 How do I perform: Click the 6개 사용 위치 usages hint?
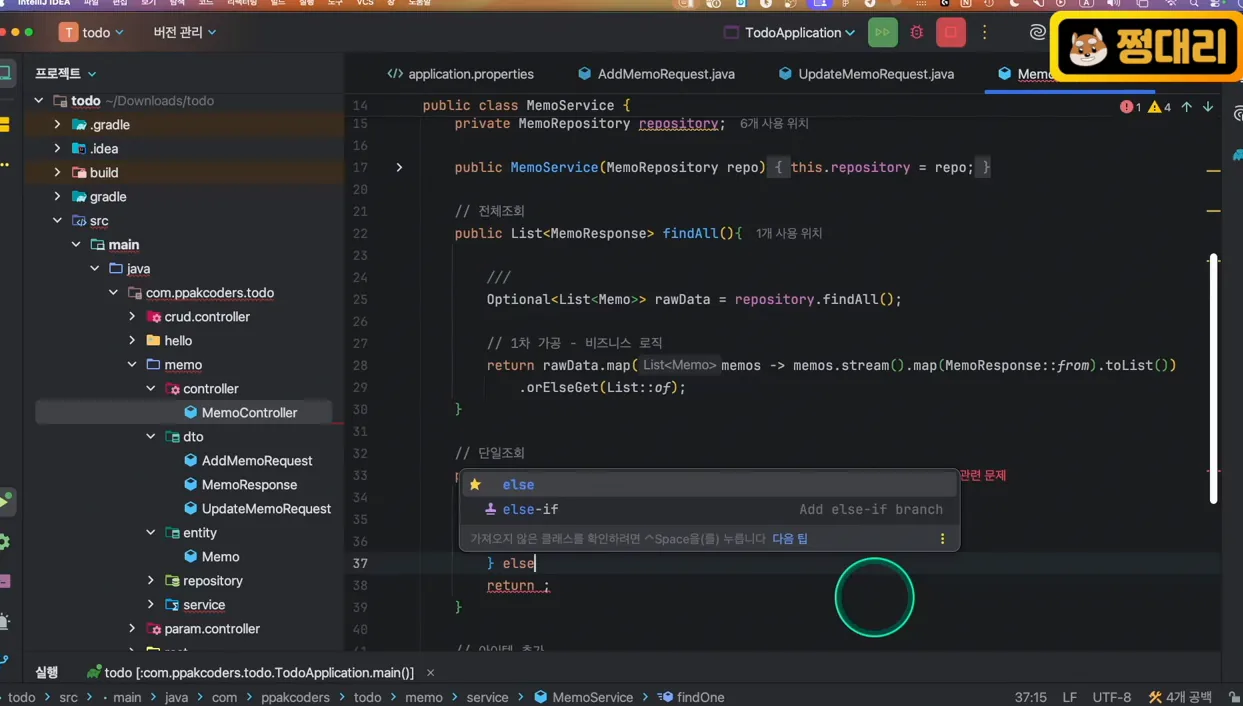pyautogui.click(x=774, y=124)
